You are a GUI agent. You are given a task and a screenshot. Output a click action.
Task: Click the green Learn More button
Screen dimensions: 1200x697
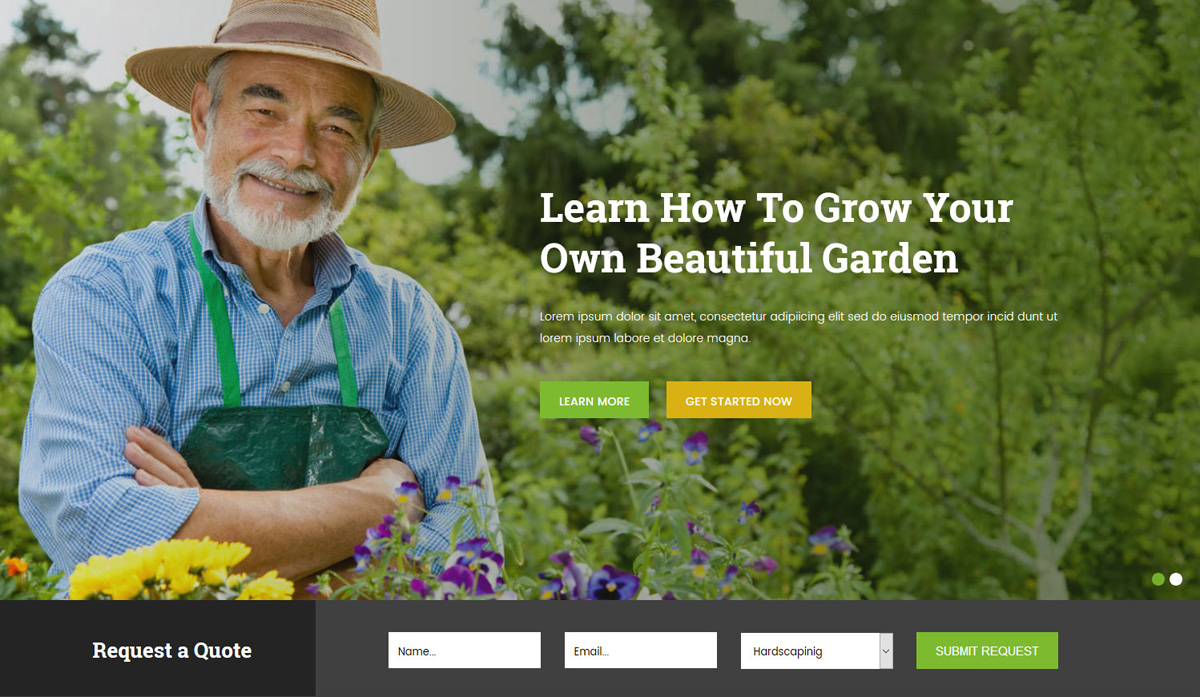pyautogui.click(x=594, y=400)
